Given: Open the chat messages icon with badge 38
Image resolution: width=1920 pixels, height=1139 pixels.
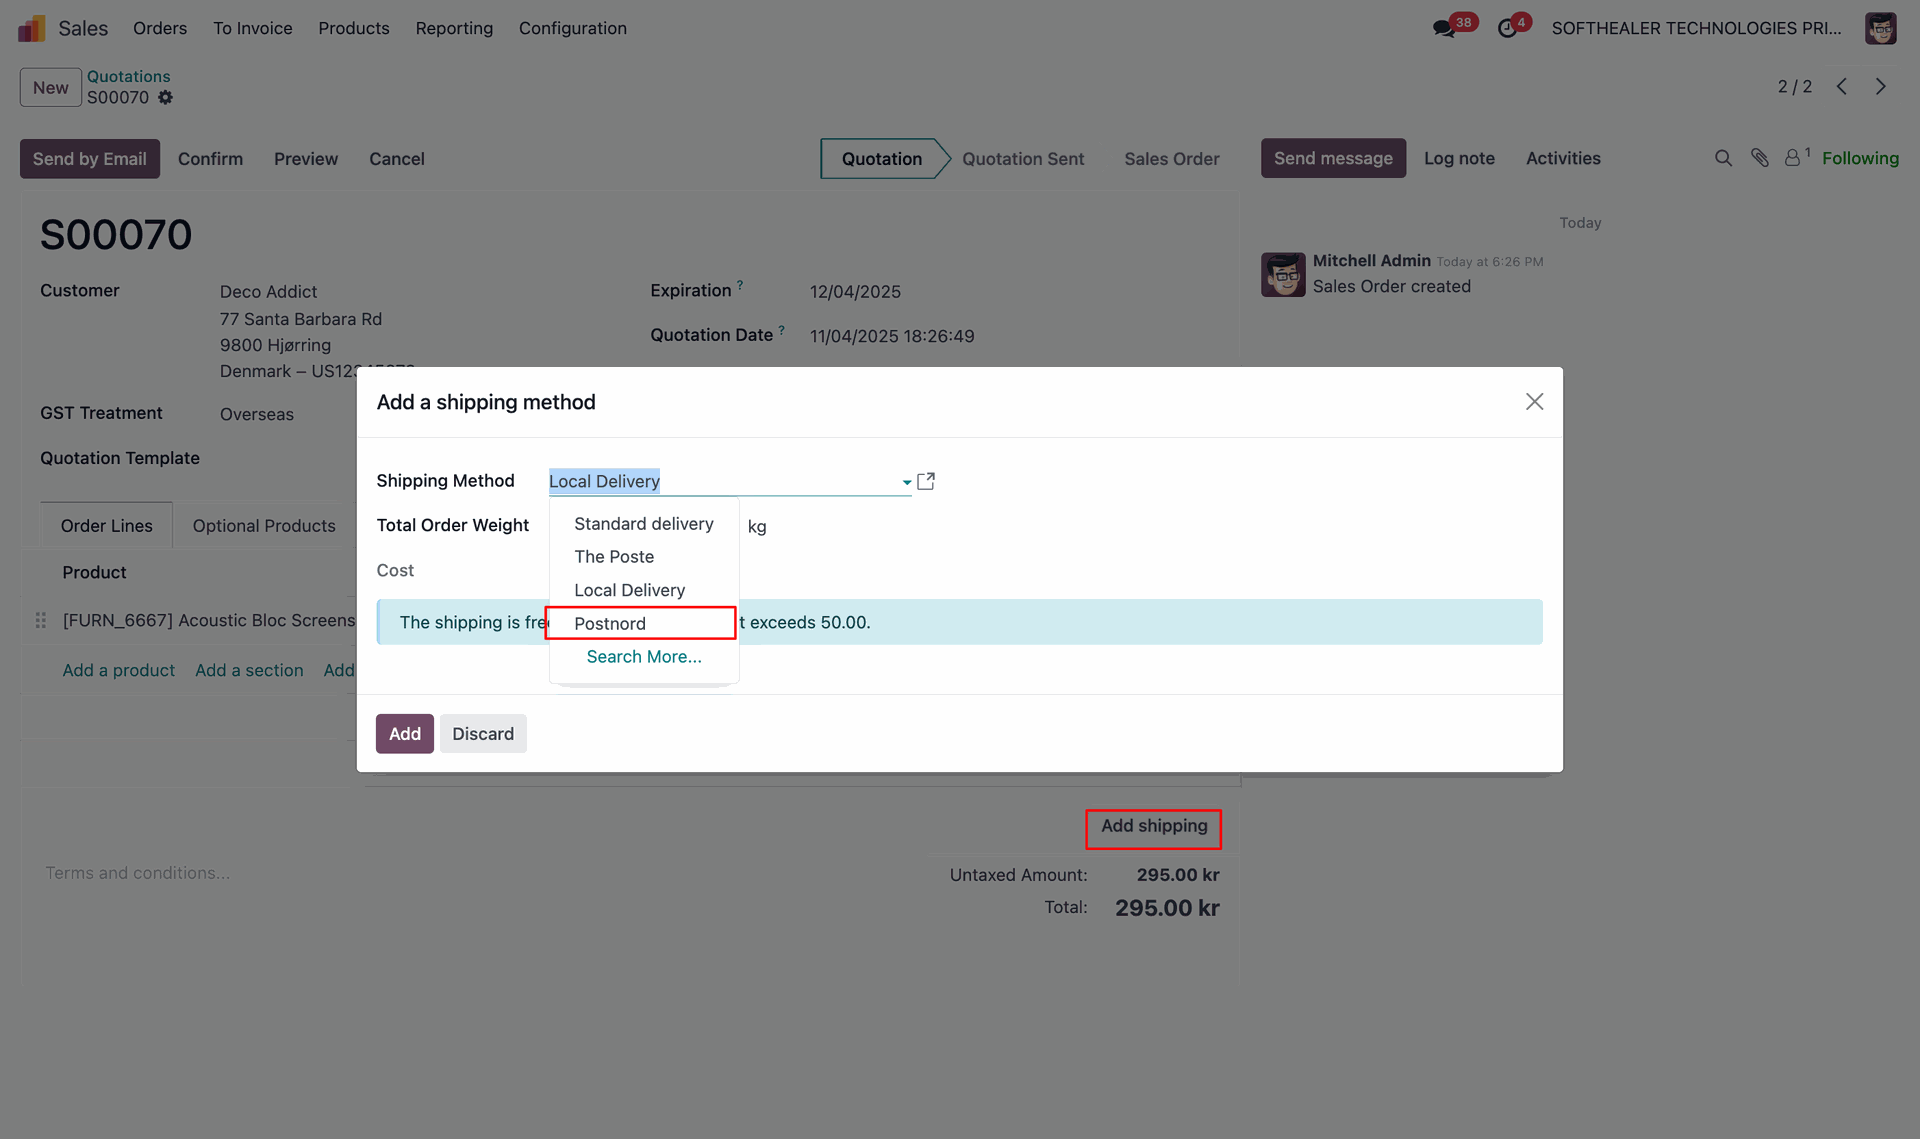Looking at the screenshot, I should pos(1443,29).
